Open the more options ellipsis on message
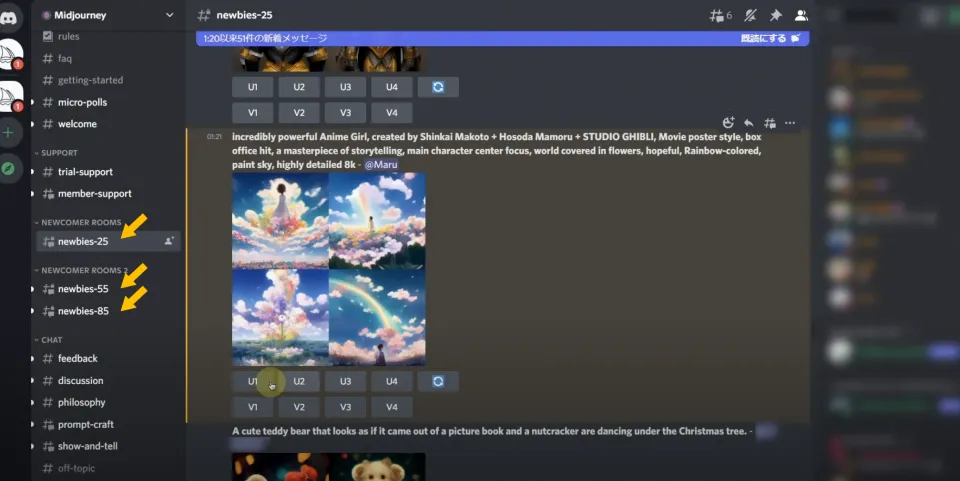The width and height of the screenshot is (960, 481). [790, 123]
